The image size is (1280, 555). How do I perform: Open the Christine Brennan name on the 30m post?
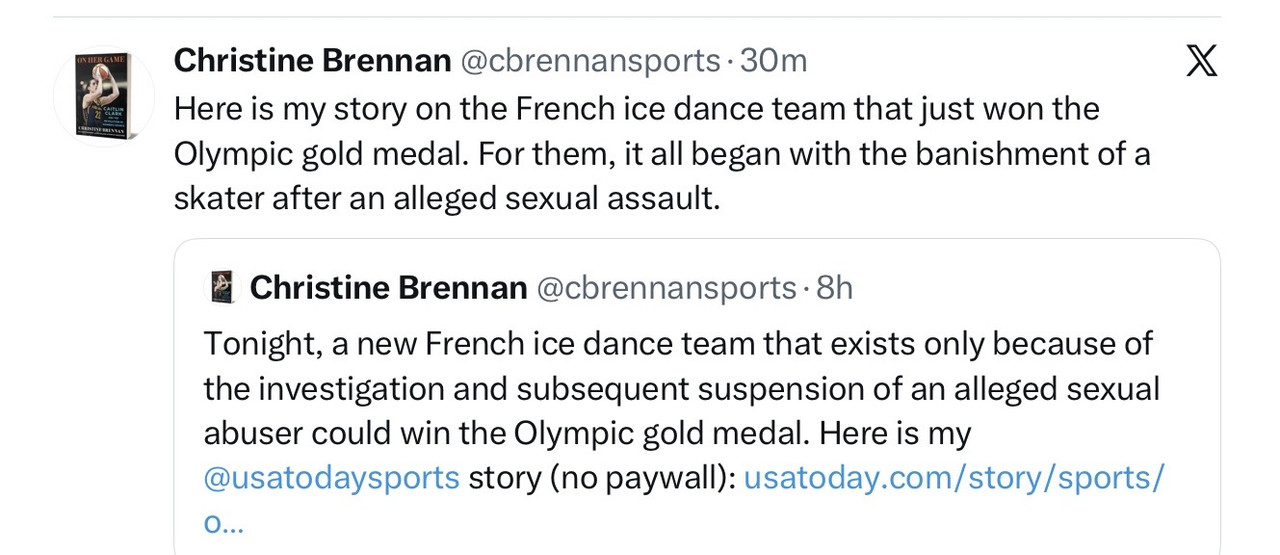(x=312, y=61)
